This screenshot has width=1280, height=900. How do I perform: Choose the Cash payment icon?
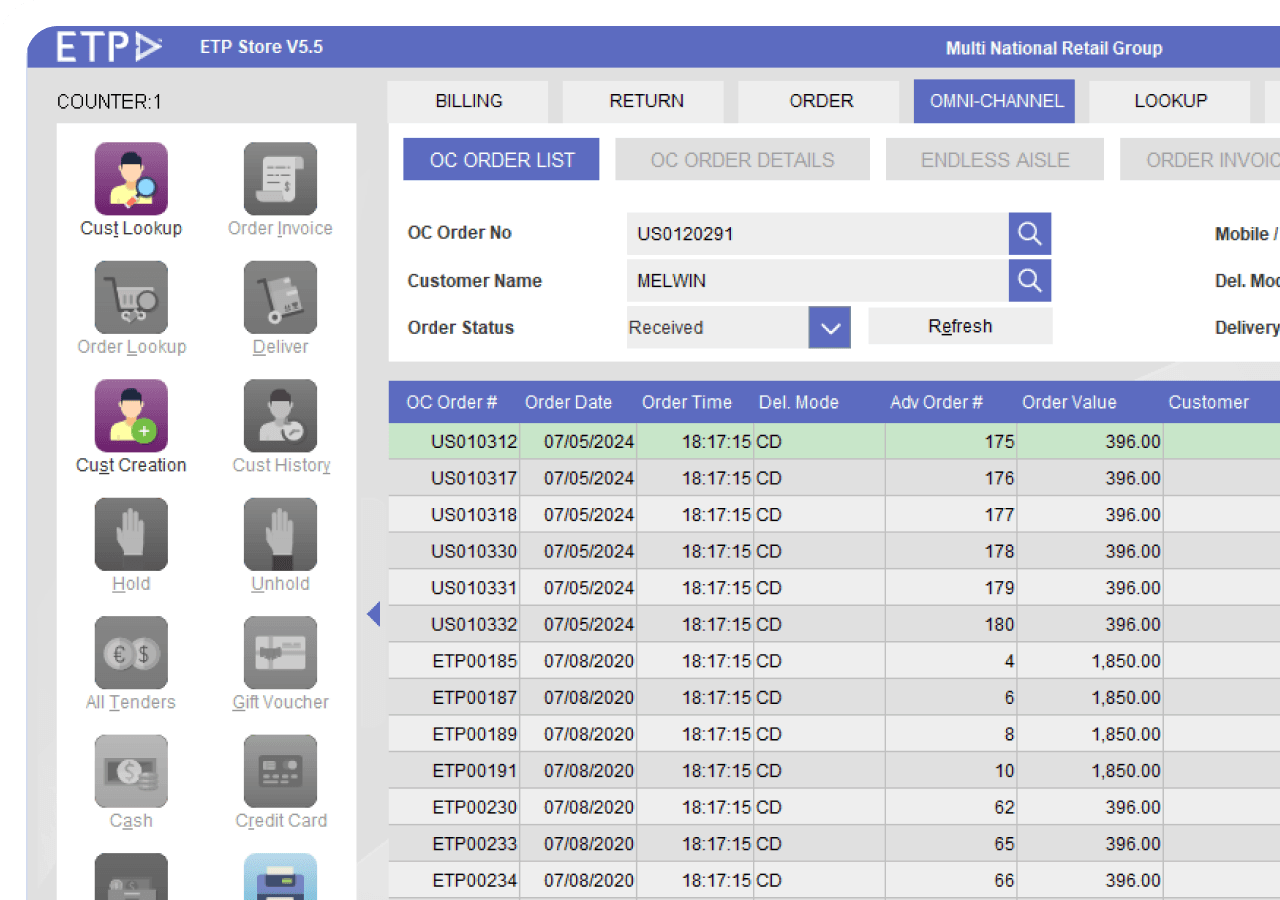pos(131,771)
